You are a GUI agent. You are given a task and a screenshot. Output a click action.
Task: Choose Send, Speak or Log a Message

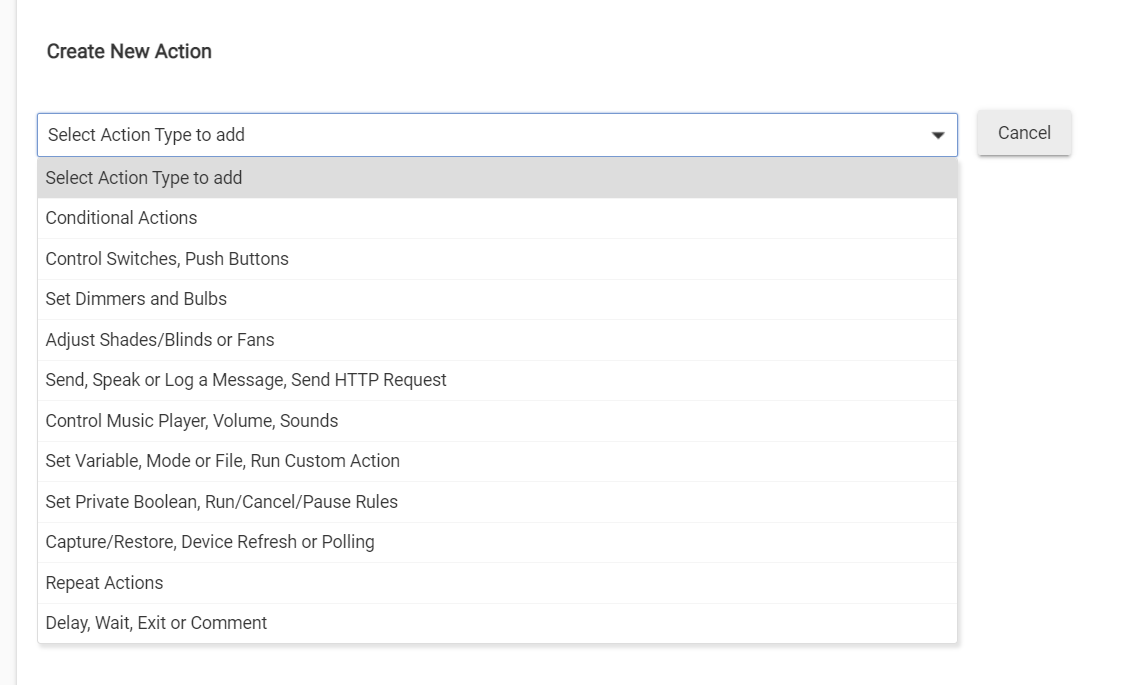click(x=497, y=380)
